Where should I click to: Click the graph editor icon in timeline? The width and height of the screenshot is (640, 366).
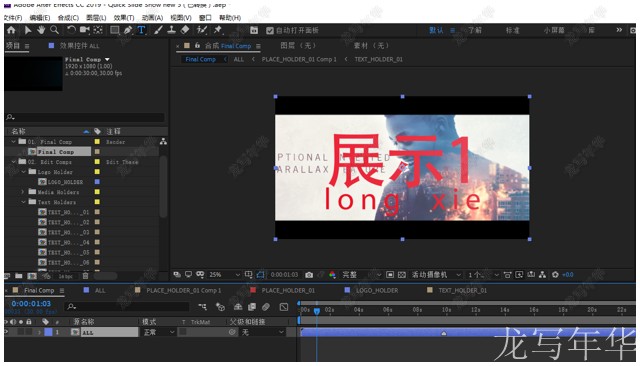pos(284,306)
